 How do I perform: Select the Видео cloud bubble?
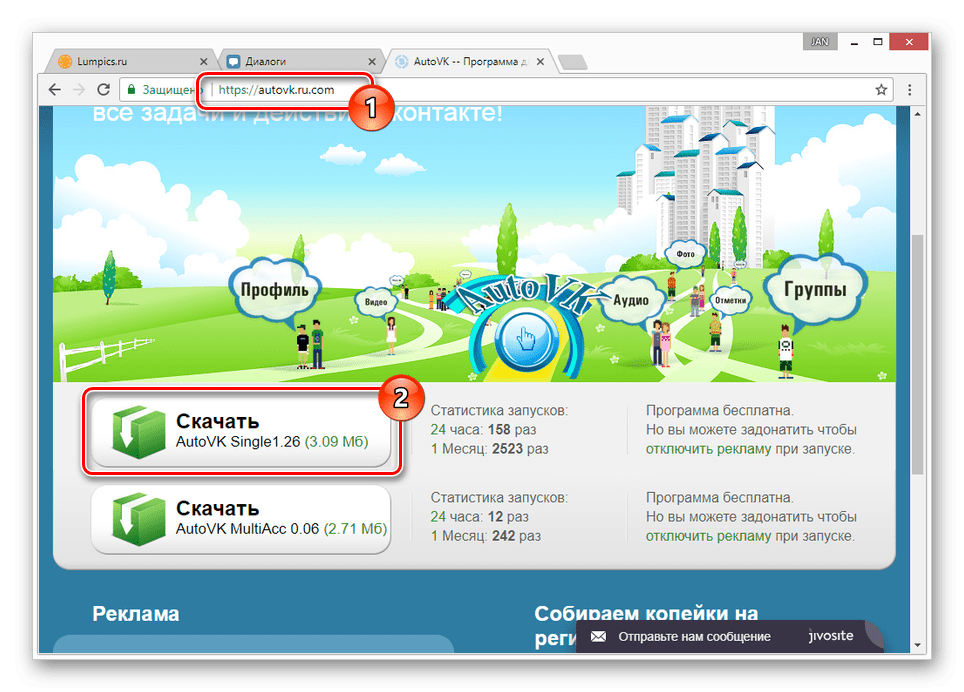coord(376,300)
